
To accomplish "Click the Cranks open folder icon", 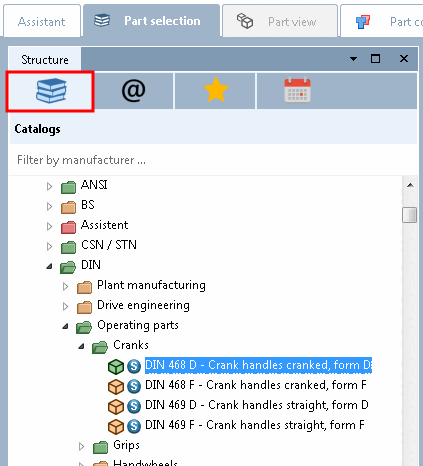I will click(x=100, y=347).
